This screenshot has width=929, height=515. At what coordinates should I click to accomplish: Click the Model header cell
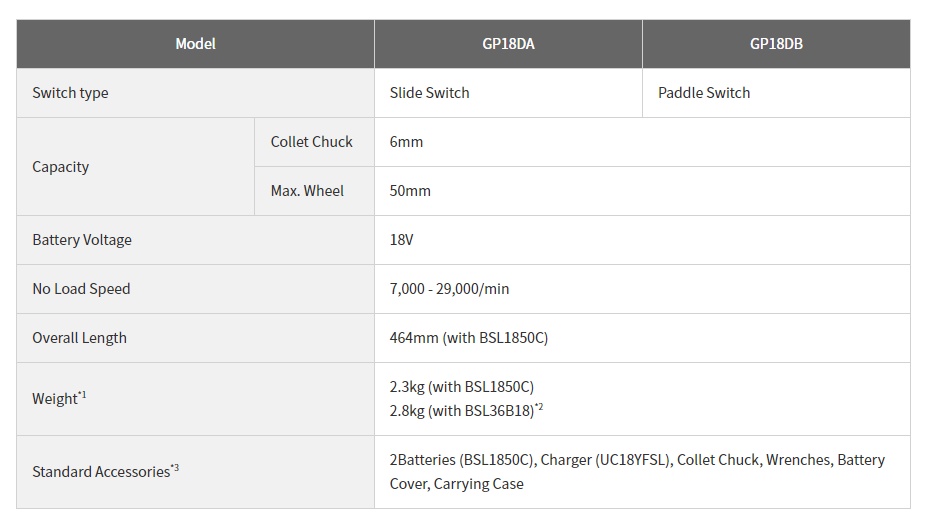(196, 44)
